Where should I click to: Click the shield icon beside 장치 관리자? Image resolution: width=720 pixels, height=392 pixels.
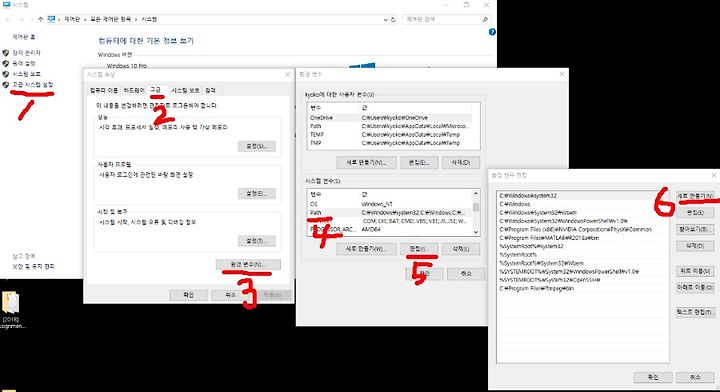6,53
